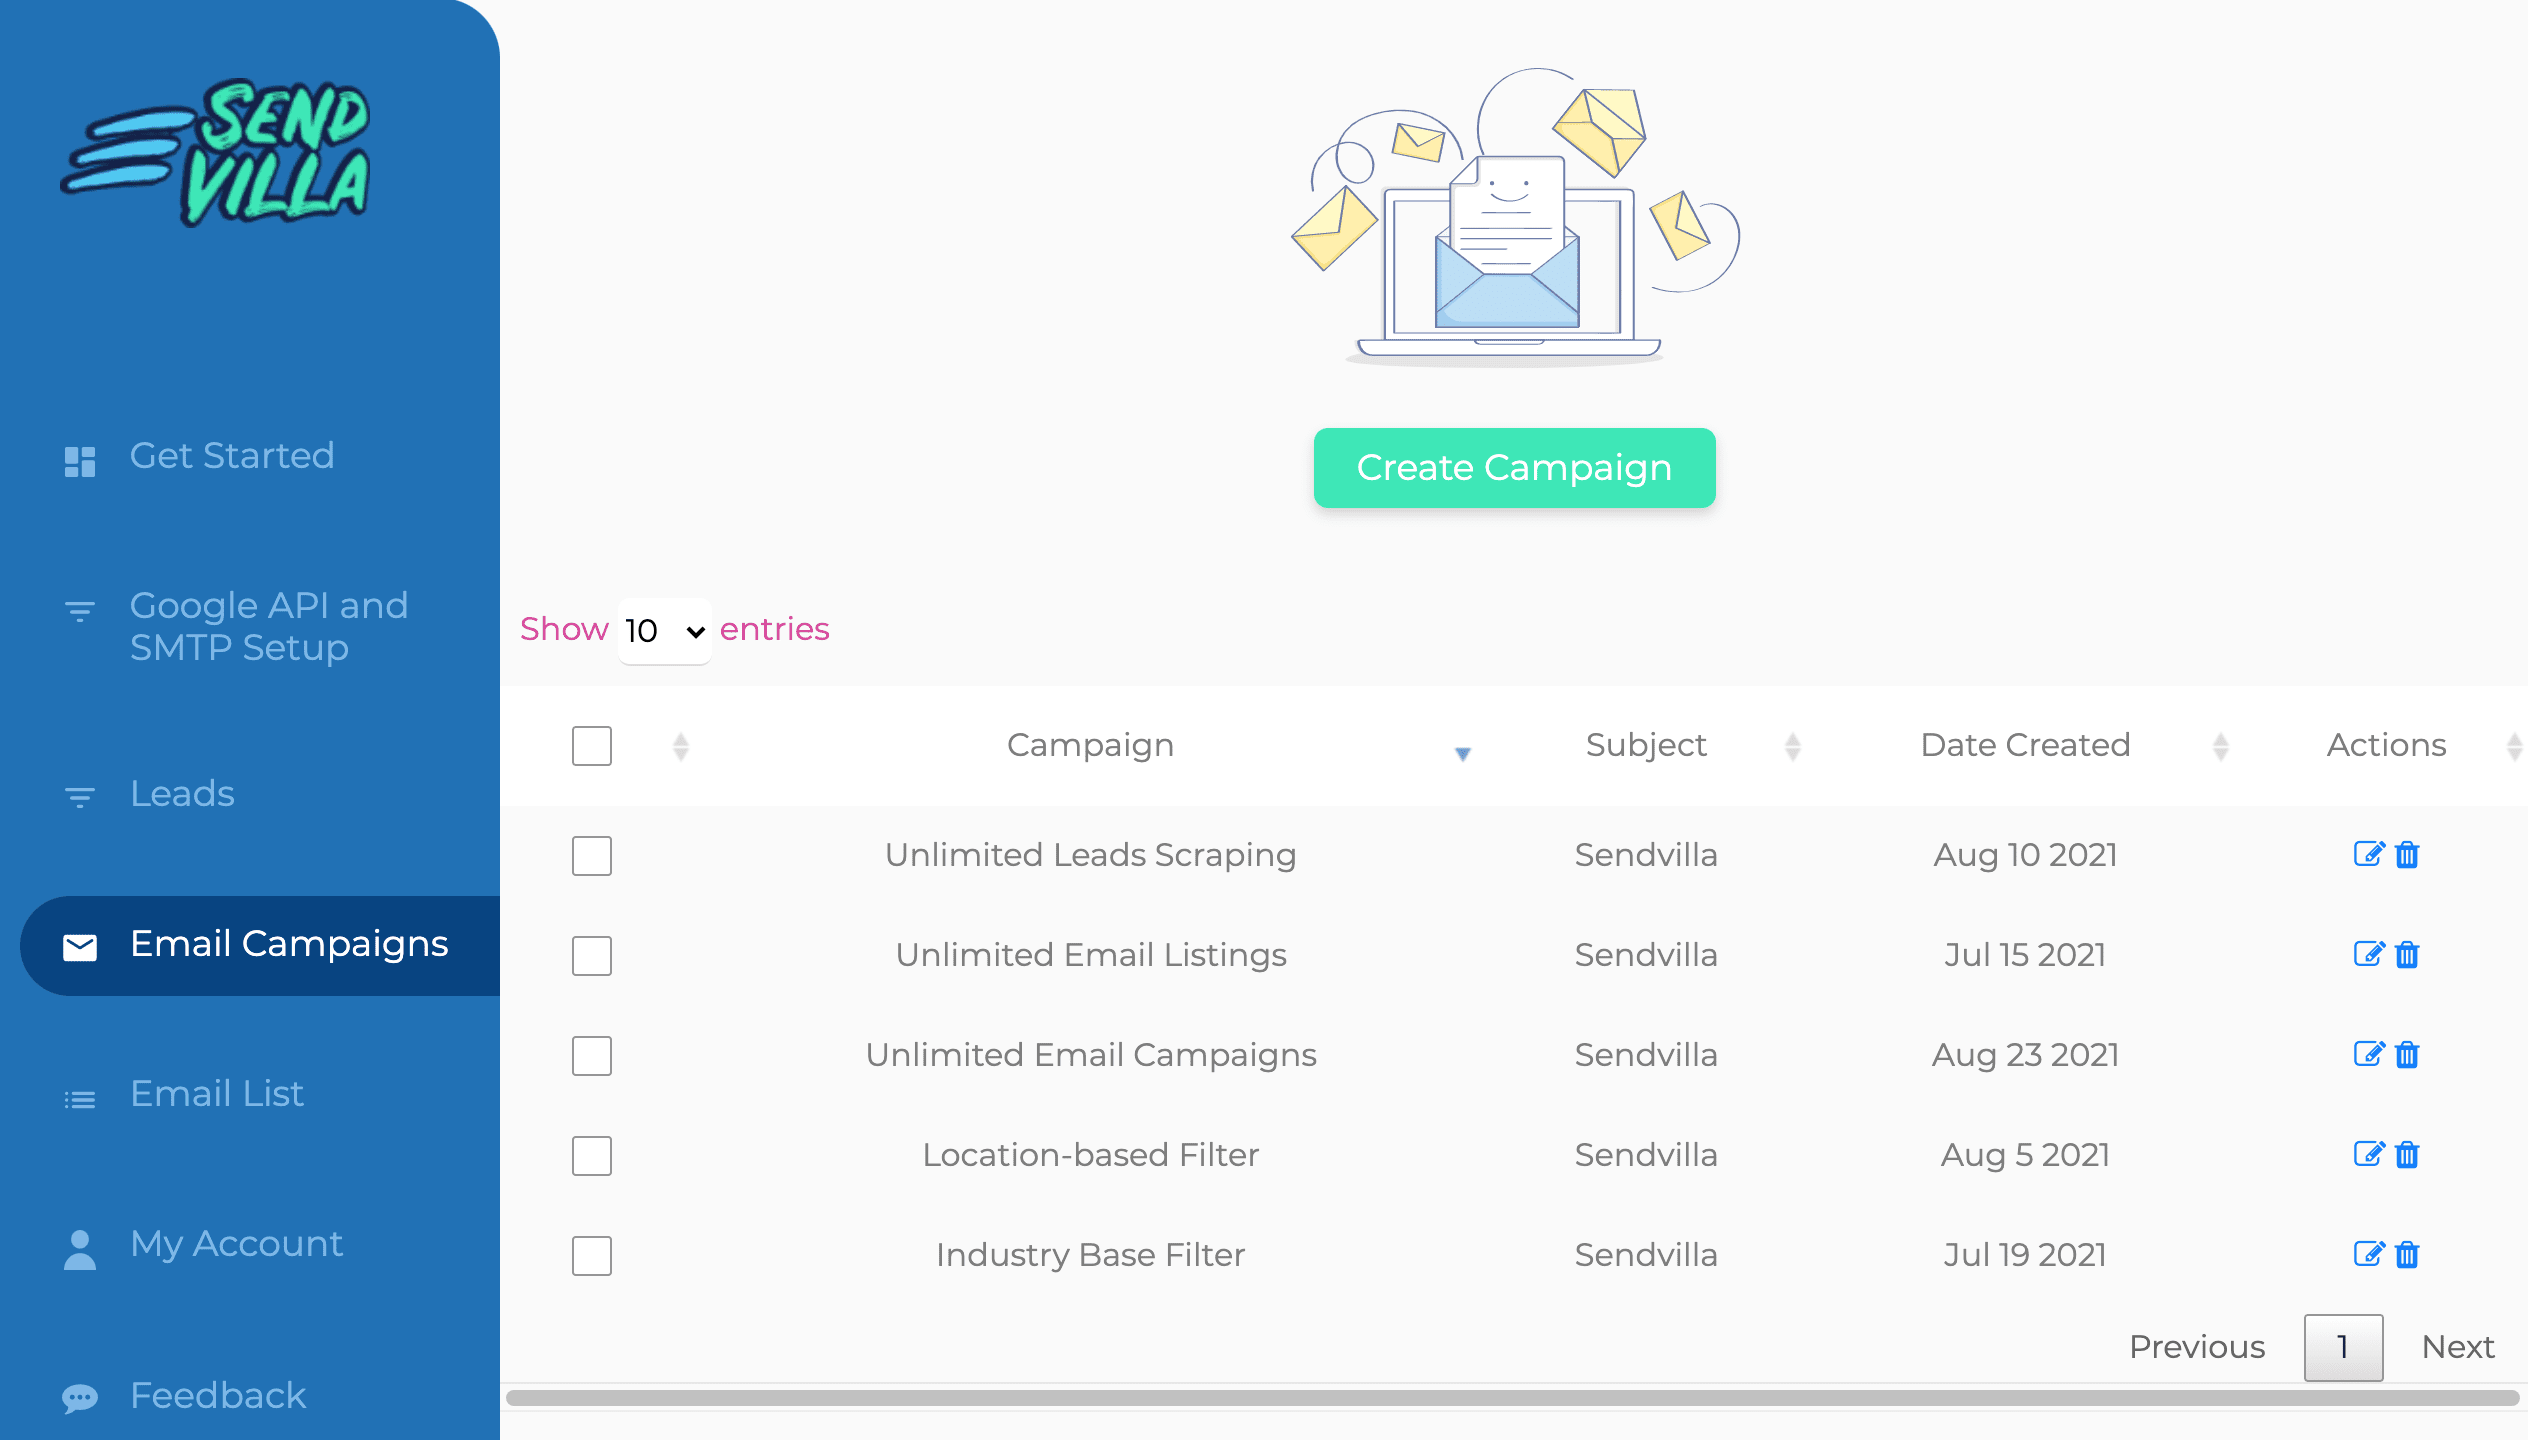The width and height of the screenshot is (2528, 1440).
Task: Check the Unlimited Leads Scraping row checkbox
Action: [x=591, y=856]
